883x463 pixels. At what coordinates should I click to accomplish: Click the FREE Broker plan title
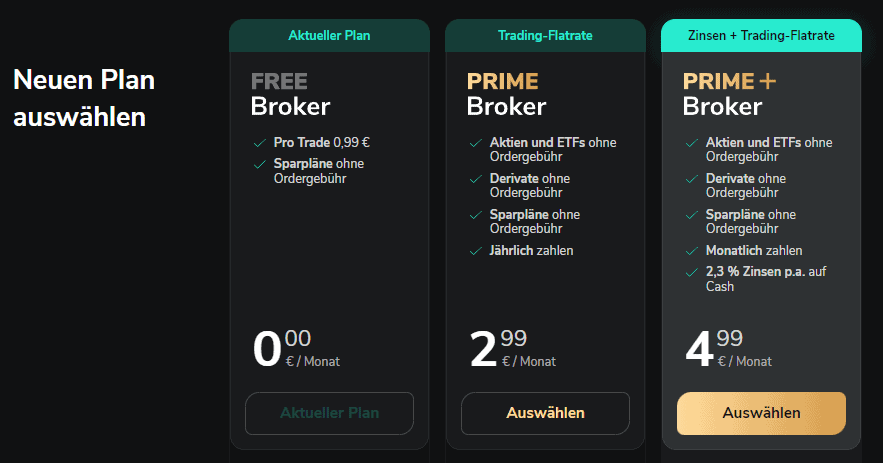point(290,93)
